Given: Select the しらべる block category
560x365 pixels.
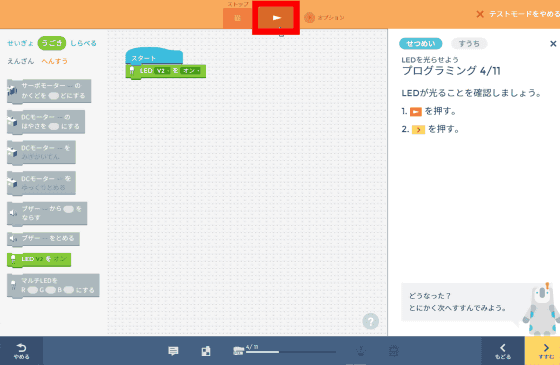Looking at the screenshot, I should point(83,43).
